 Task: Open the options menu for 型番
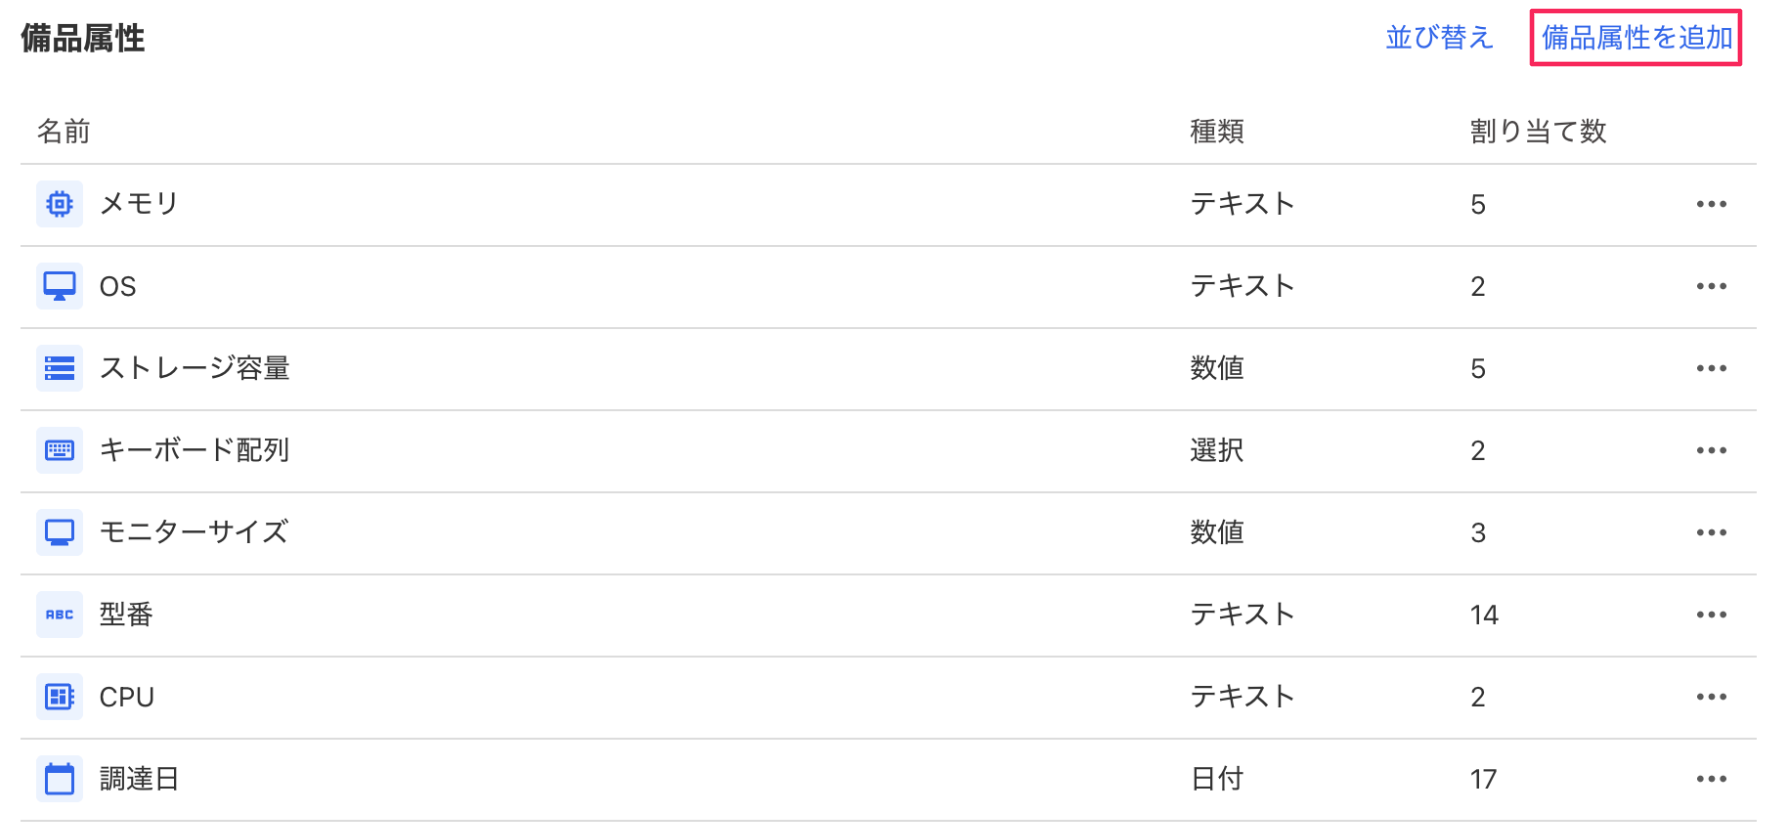coord(1712,614)
